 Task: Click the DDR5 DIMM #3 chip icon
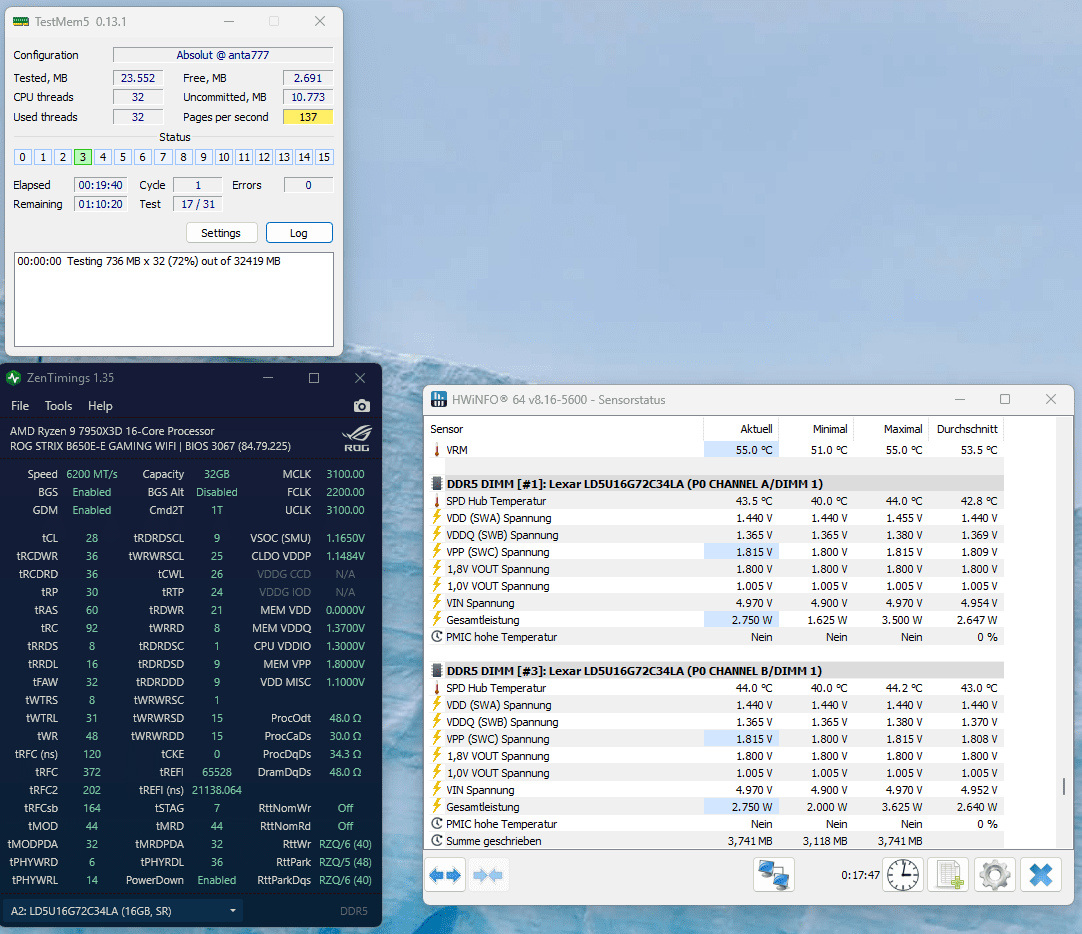[437, 670]
